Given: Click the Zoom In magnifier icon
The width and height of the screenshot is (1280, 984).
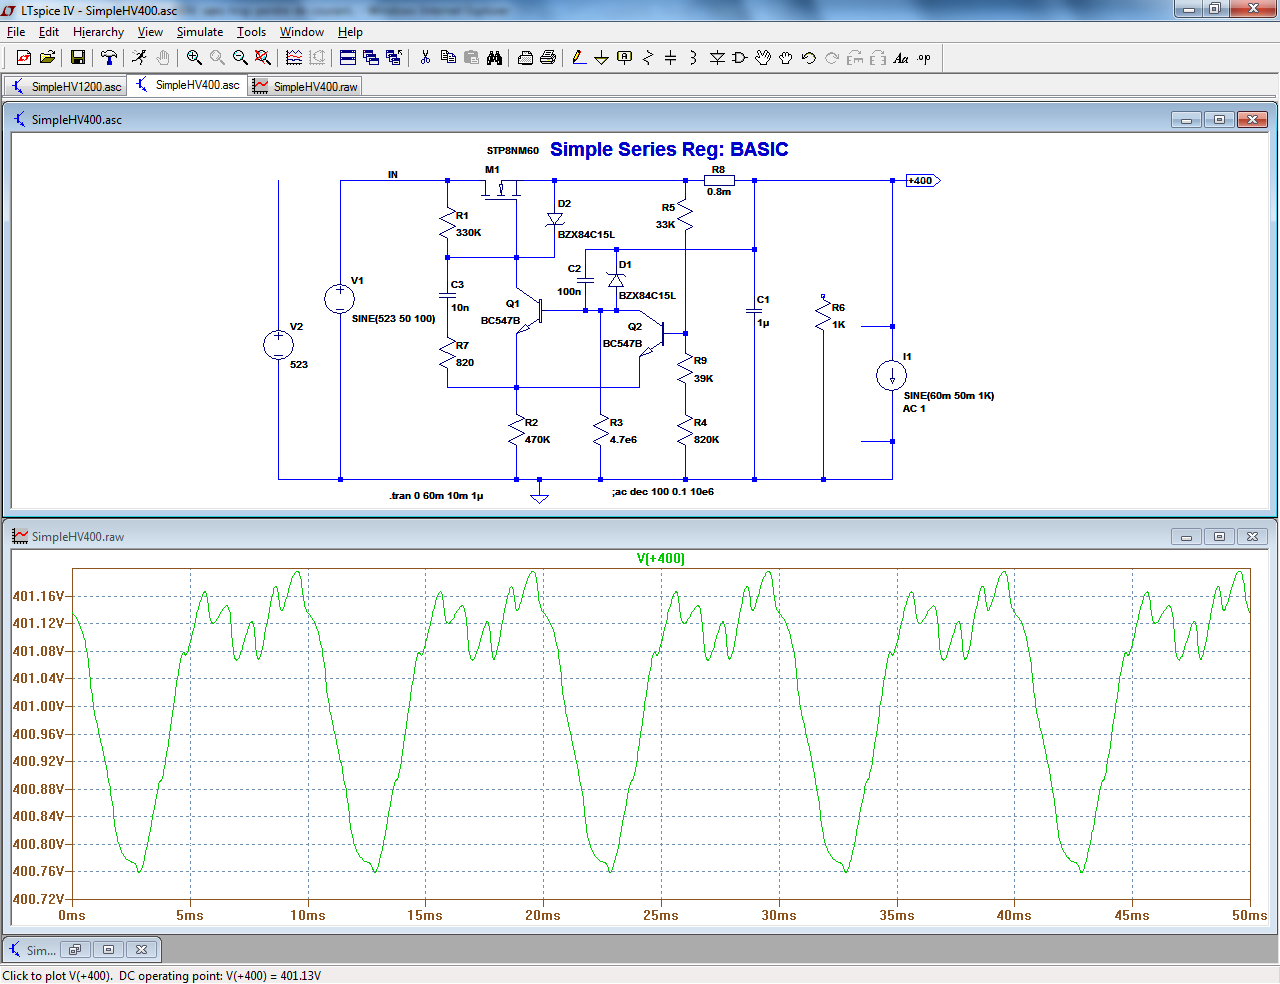Looking at the screenshot, I should point(194,58).
